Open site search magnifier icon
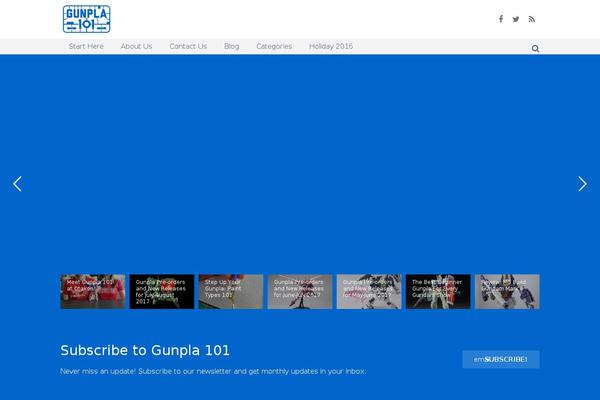The image size is (600, 400). (x=535, y=49)
